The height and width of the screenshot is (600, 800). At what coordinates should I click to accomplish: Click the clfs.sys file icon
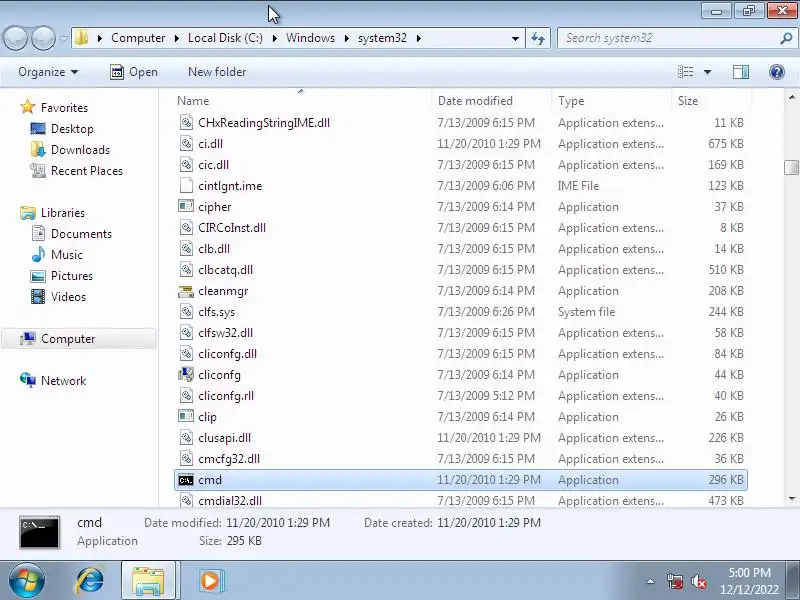186,312
